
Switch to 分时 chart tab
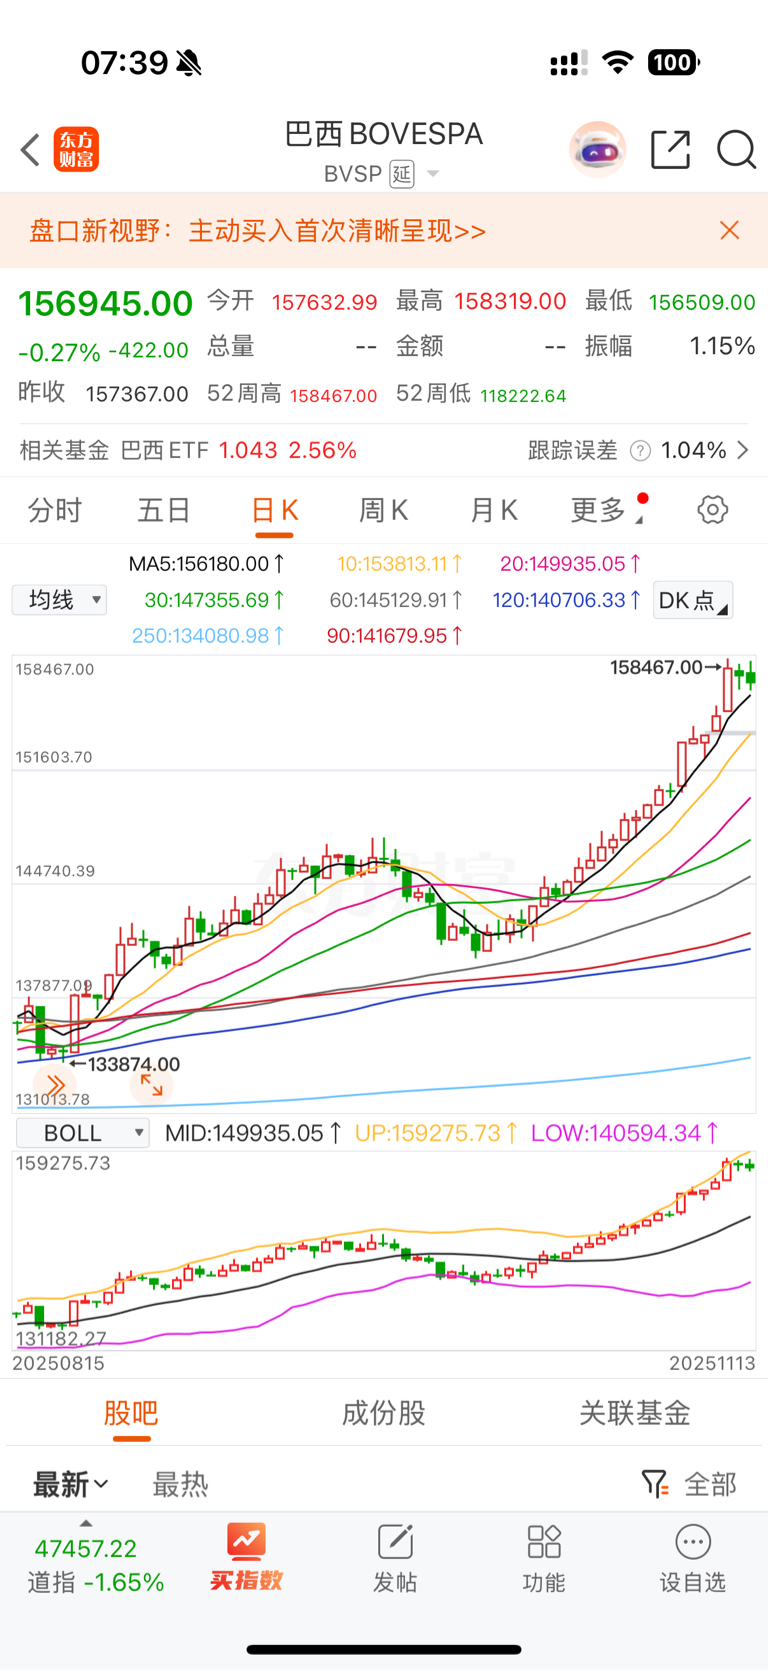coord(55,511)
